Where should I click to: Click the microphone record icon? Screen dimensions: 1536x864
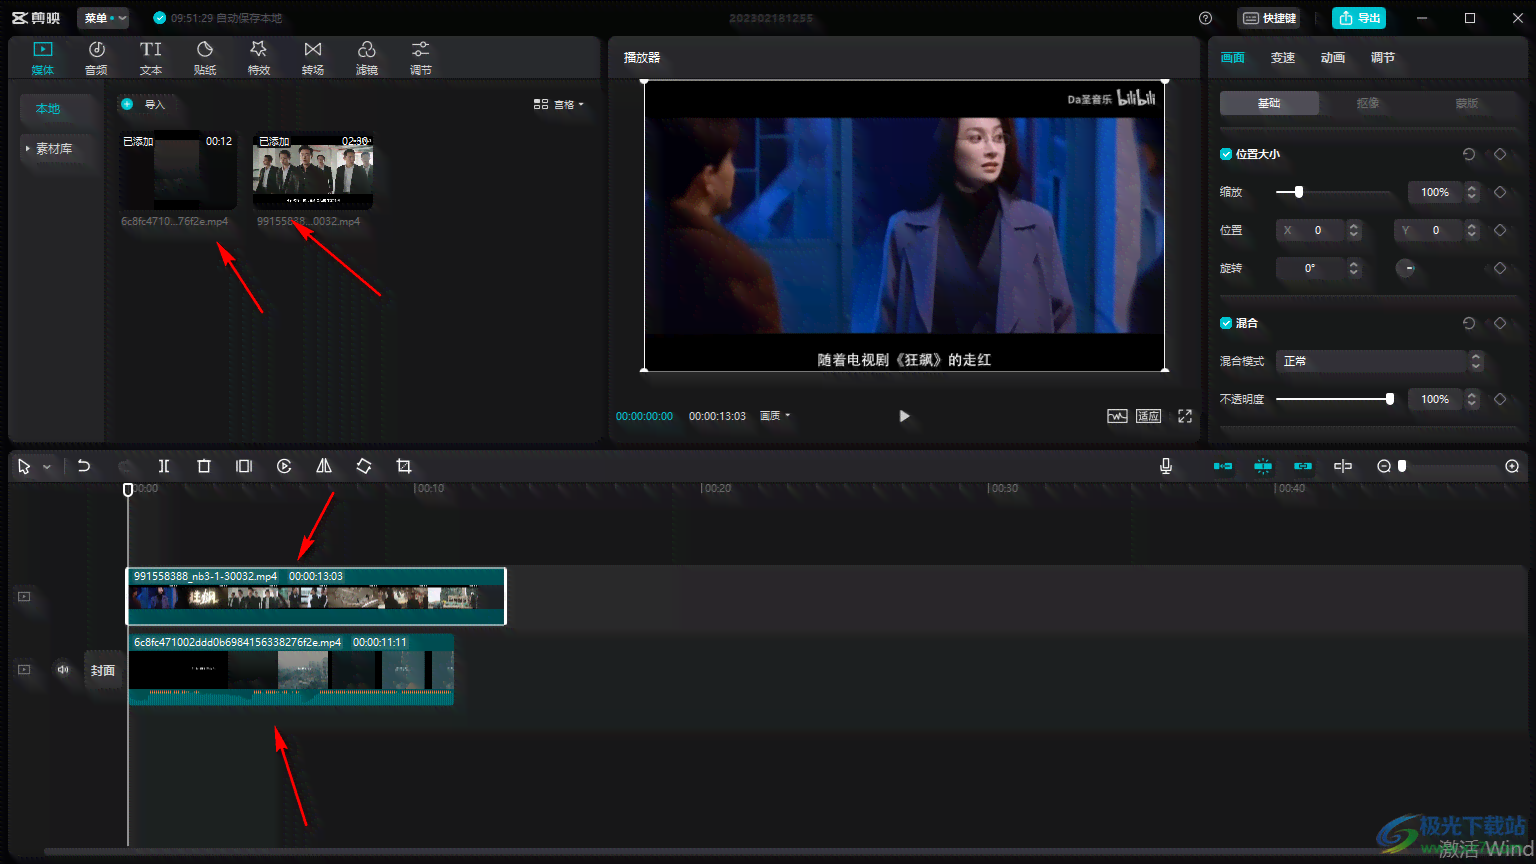1166,466
